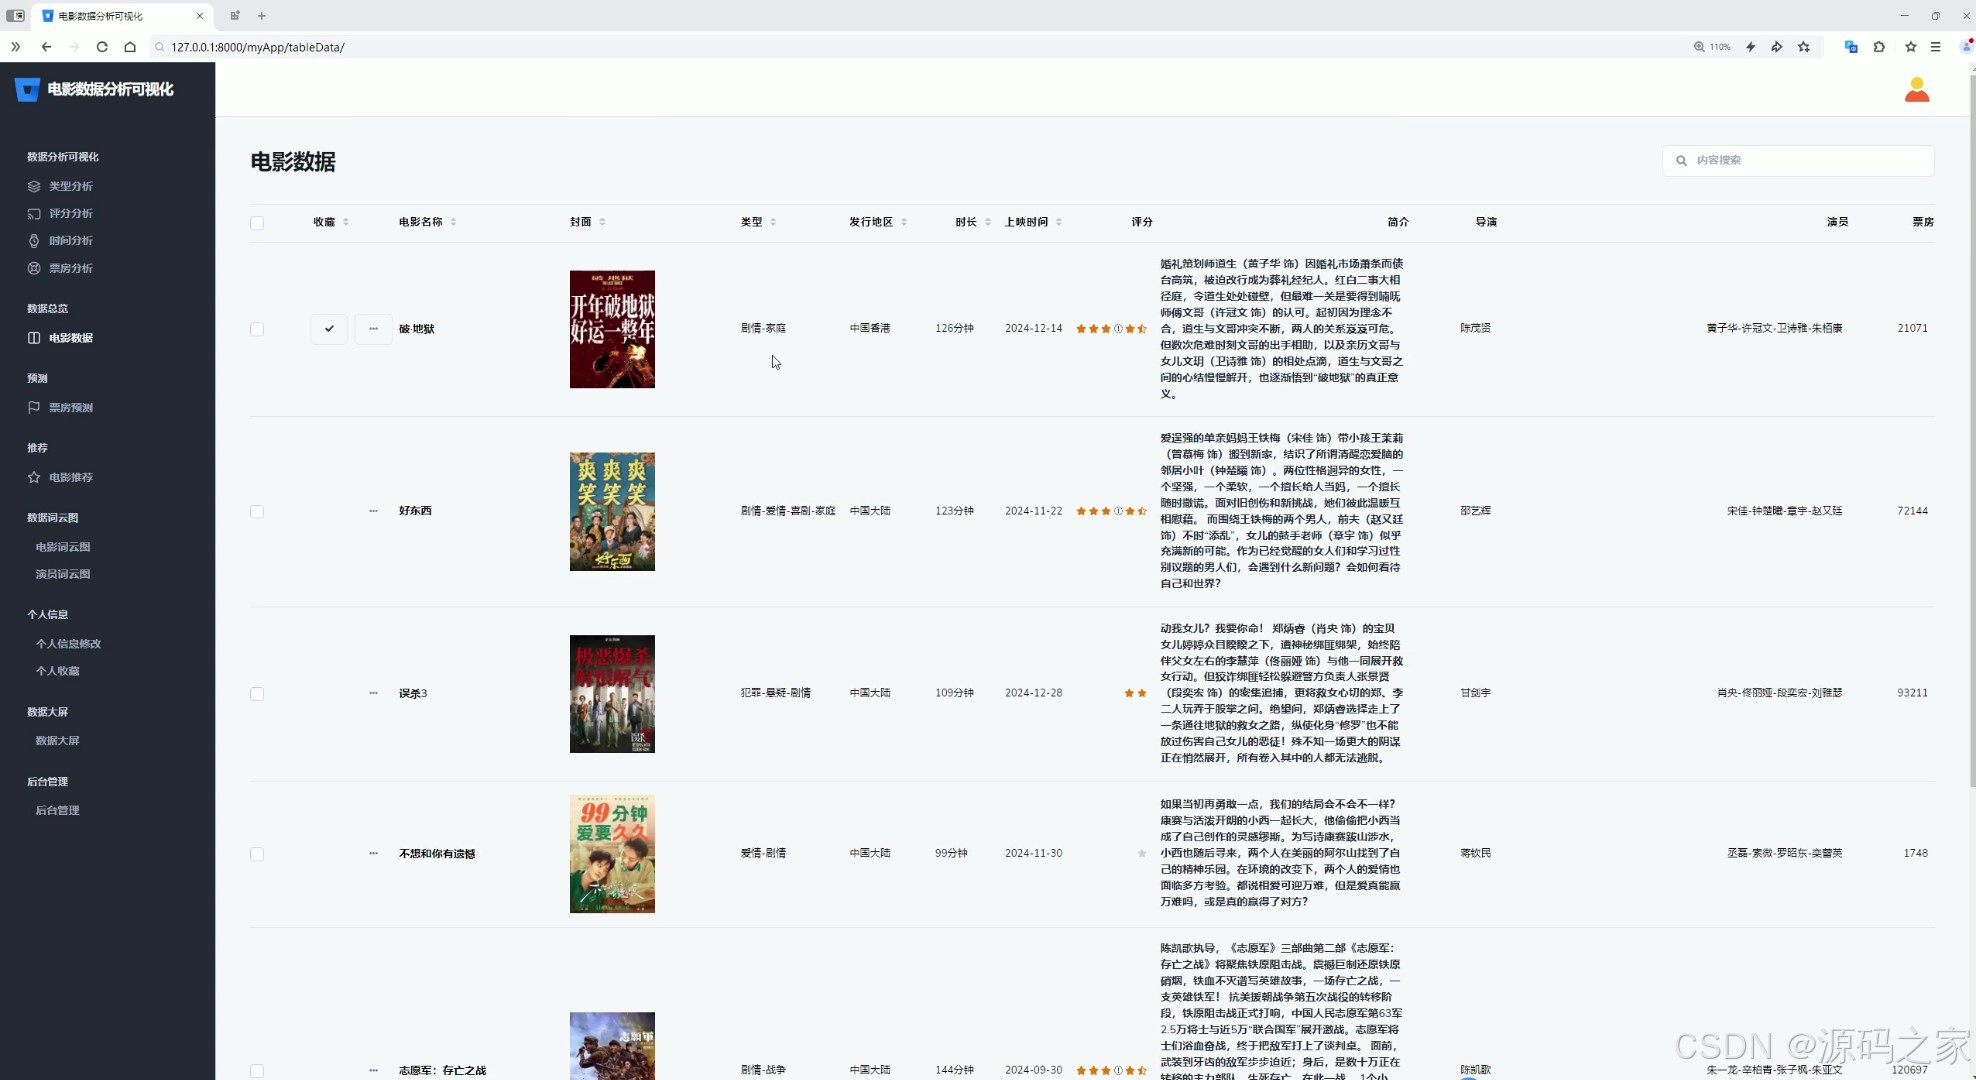Open the user avatar in header
Image resolution: width=1976 pixels, height=1080 pixels.
1916,90
